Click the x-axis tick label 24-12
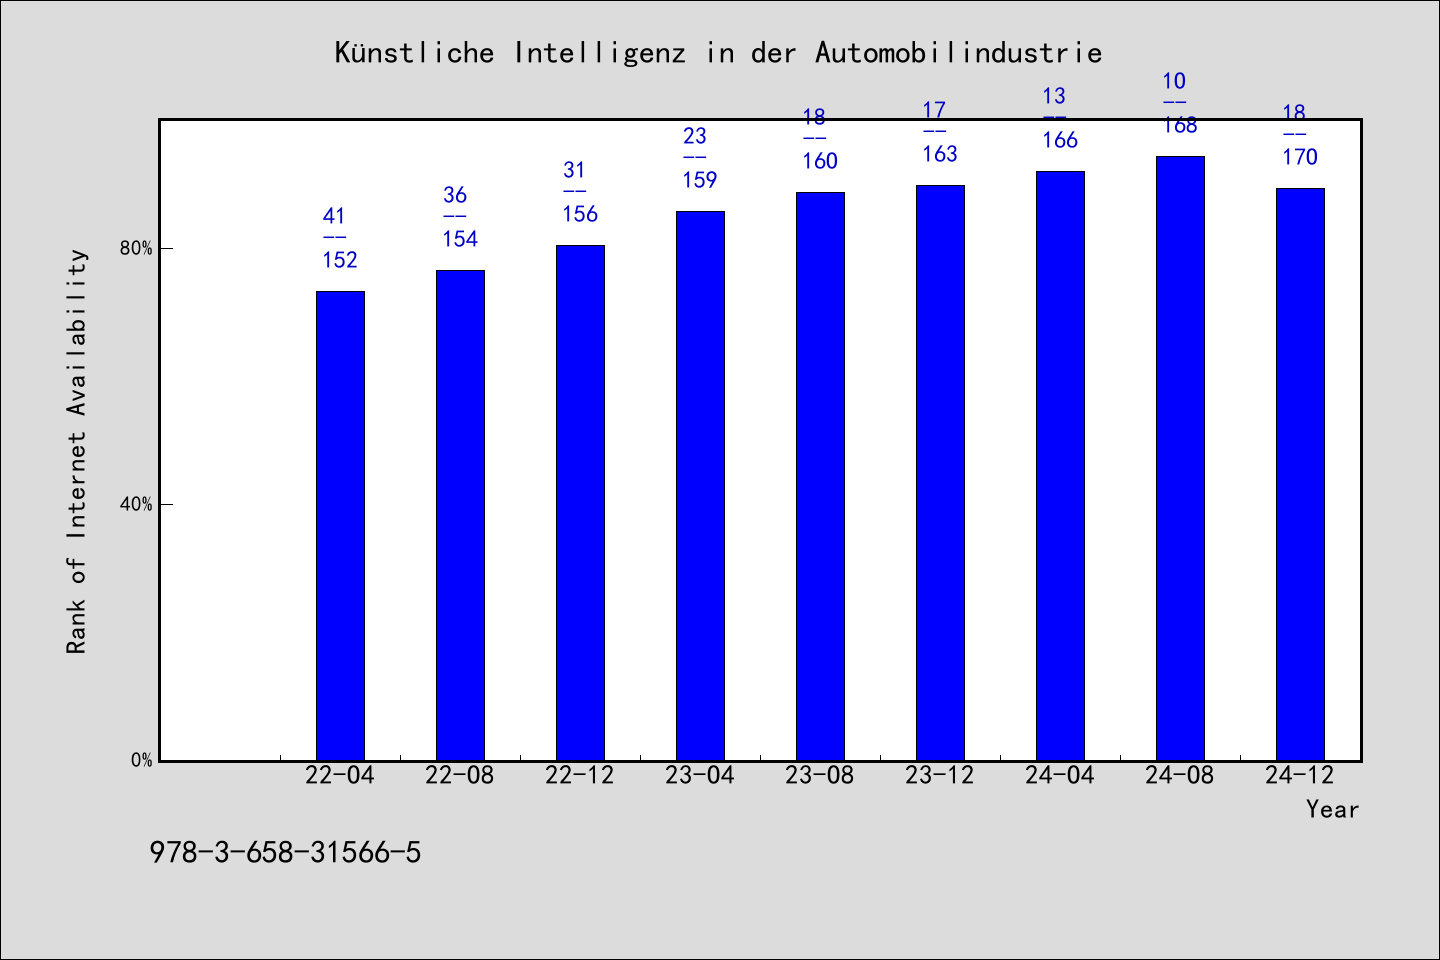This screenshot has height=960, width=1440. coord(1300,775)
